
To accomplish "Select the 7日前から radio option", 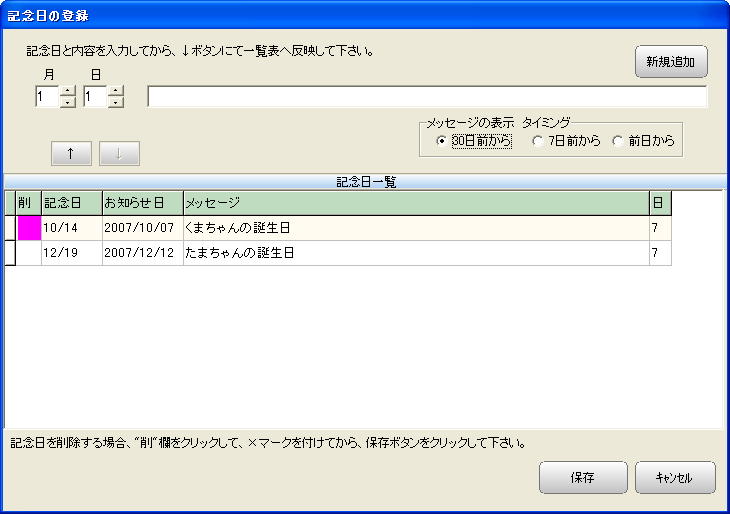I will point(538,141).
